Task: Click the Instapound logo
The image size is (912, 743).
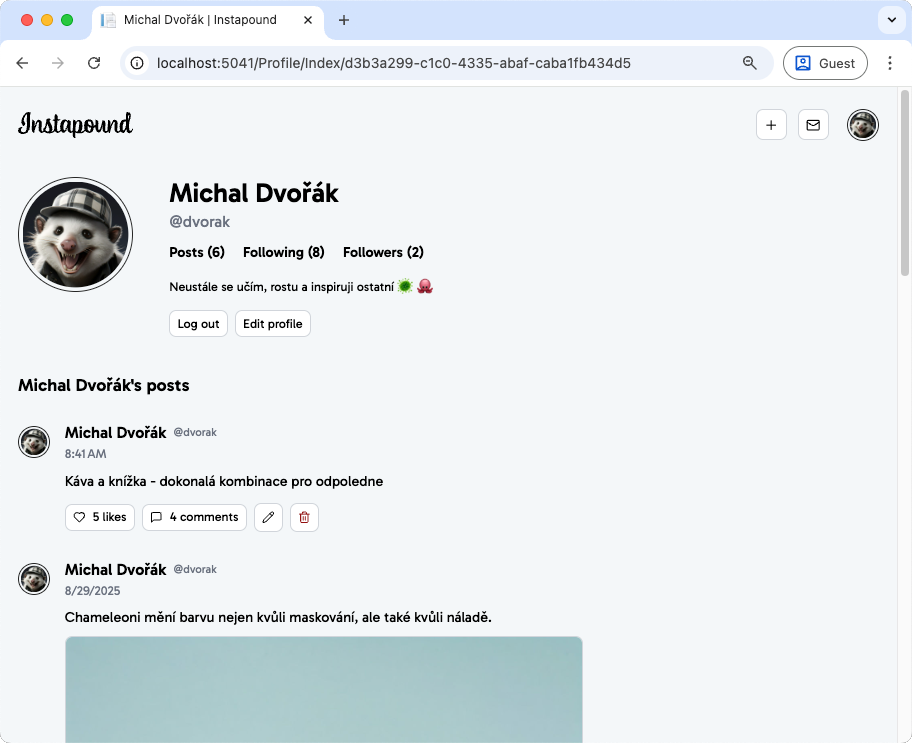Action: tap(75, 125)
